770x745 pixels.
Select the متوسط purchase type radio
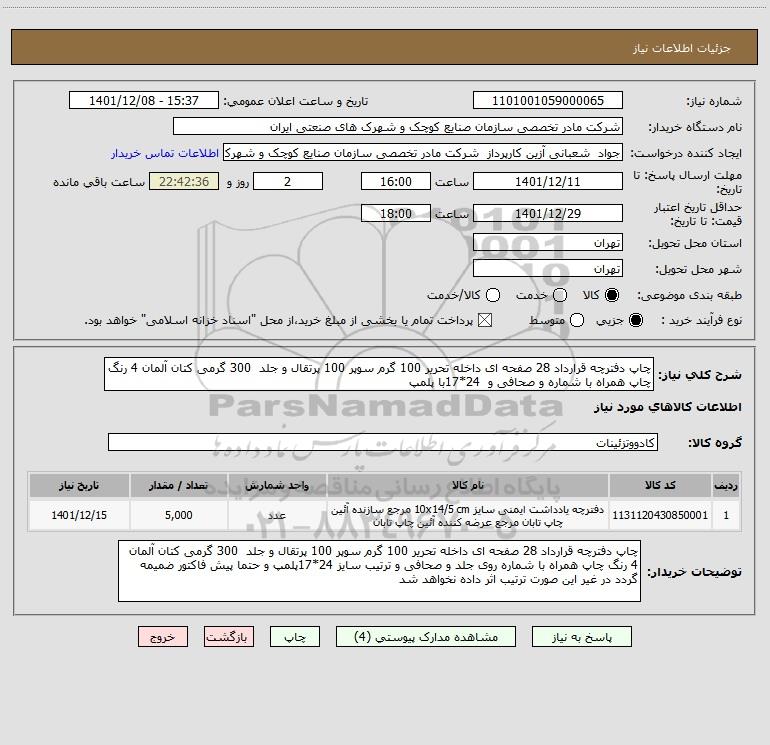pos(577,320)
